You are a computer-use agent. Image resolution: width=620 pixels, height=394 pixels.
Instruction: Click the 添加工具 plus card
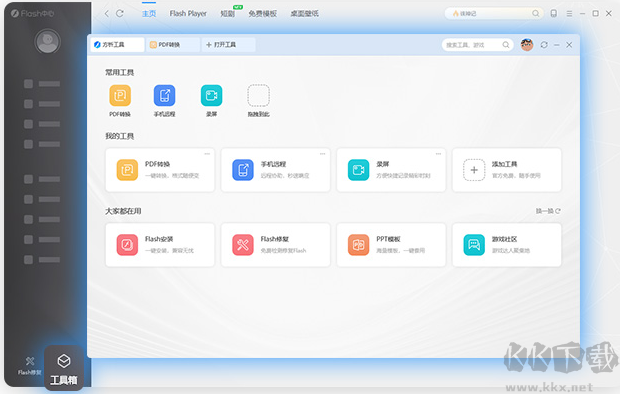507,170
